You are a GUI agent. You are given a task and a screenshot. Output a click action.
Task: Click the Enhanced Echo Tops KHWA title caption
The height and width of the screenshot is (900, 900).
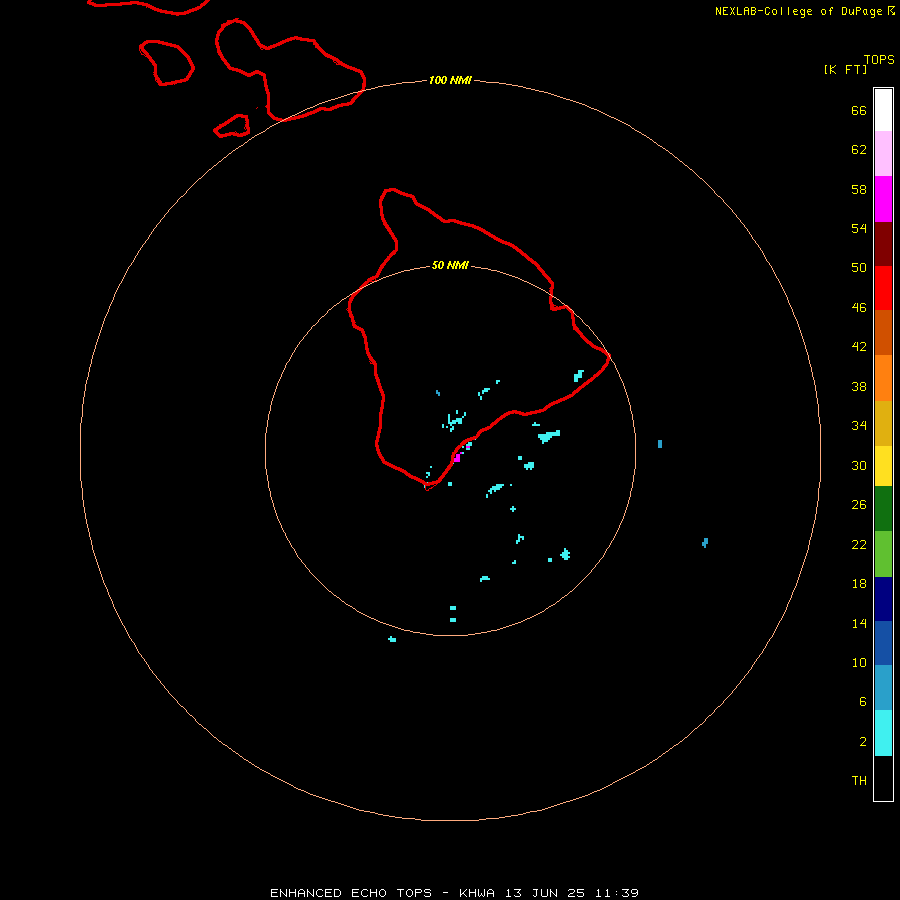(x=454, y=893)
